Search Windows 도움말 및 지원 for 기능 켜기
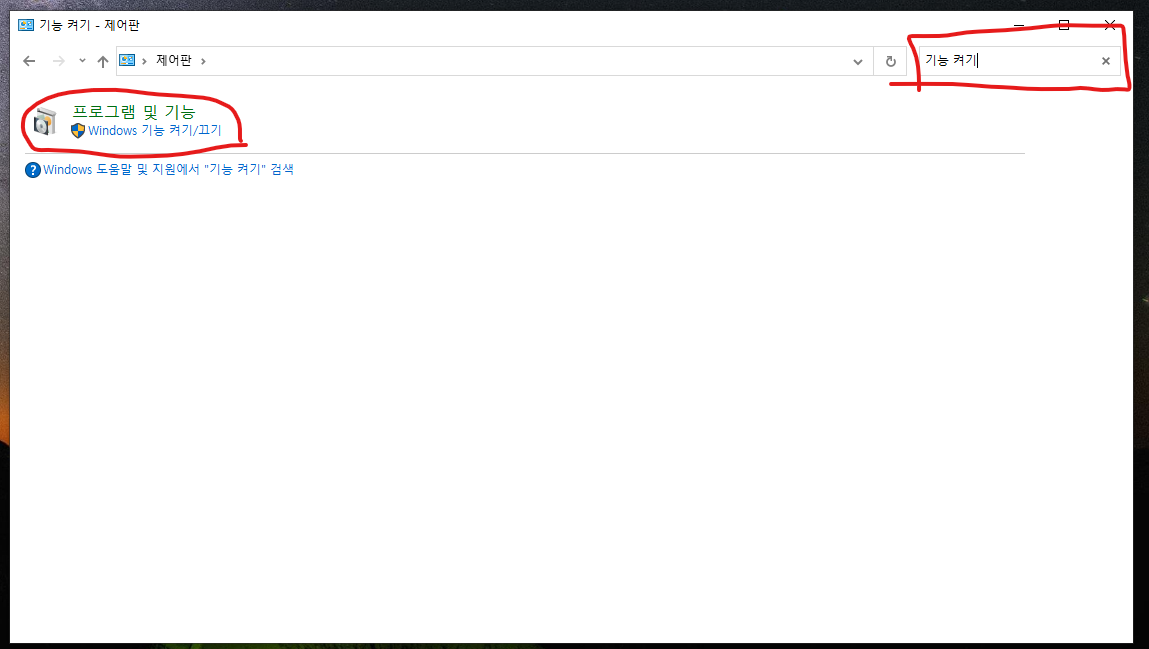1149x649 pixels. 168,169
